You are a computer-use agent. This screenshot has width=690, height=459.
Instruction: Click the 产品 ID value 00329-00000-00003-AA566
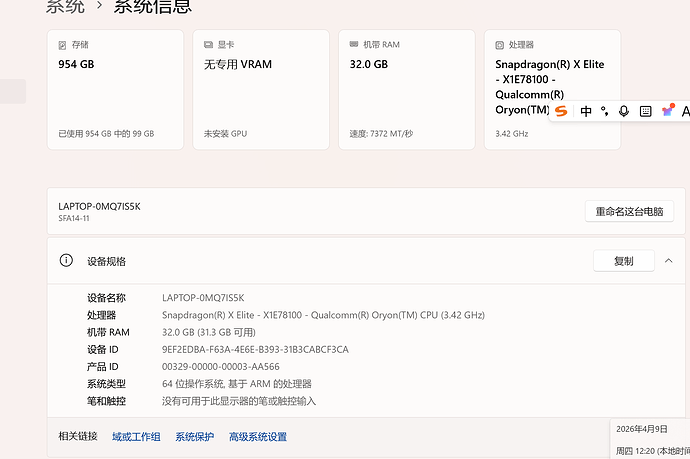pos(220,367)
